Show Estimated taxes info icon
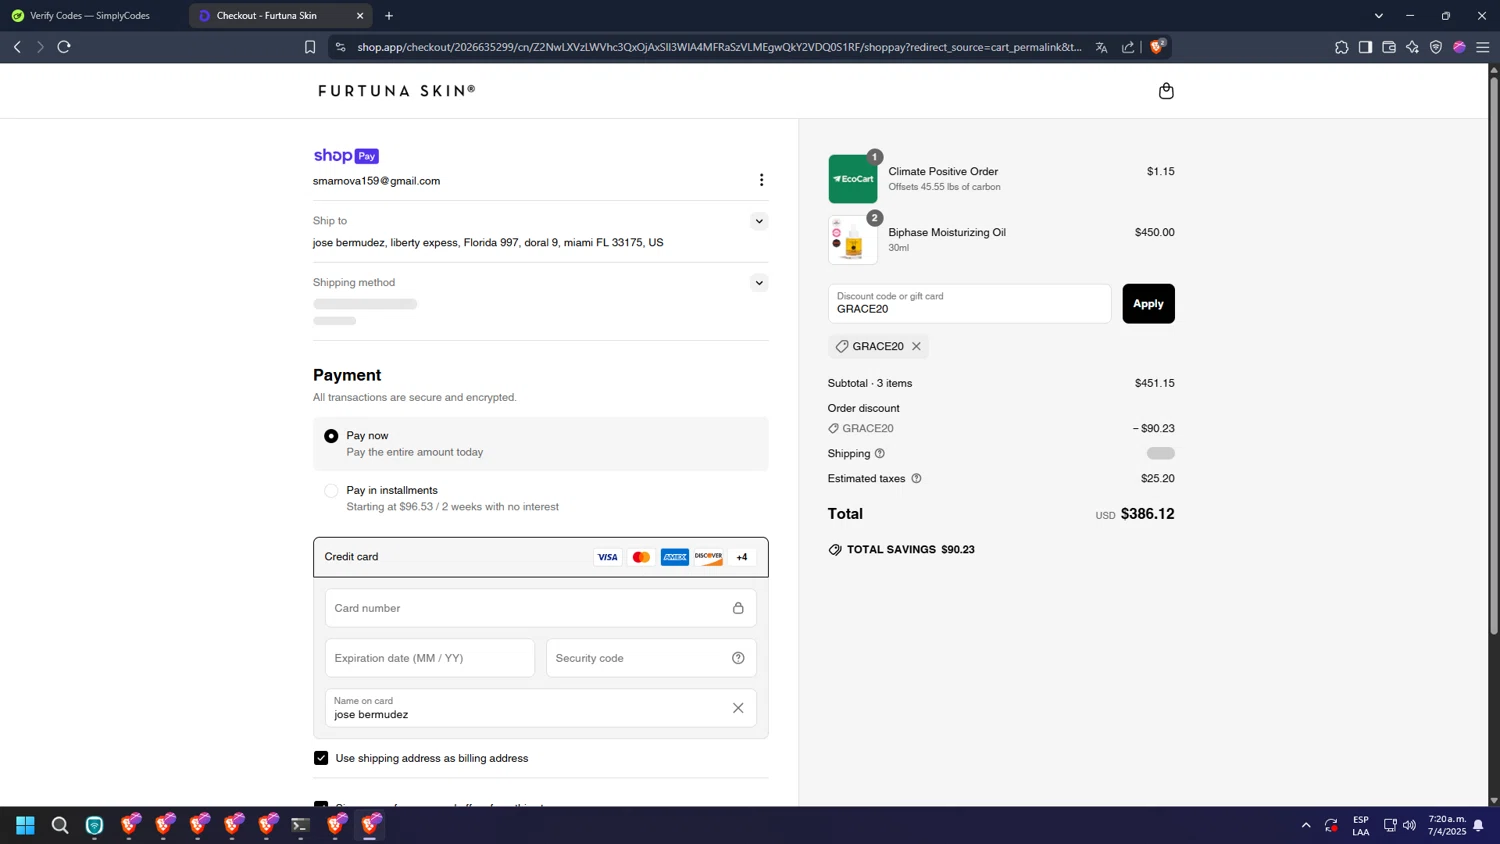The width and height of the screenshot is (1500, 844). click(916, 479)
